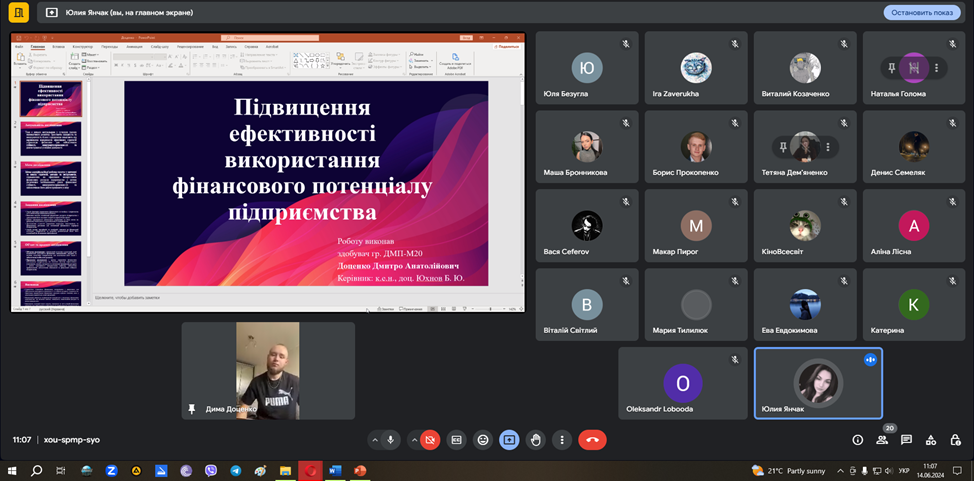Switch to the Вставка ribbon tab
The height and width of the screenshot is (481, 974).
pos(58,47)
